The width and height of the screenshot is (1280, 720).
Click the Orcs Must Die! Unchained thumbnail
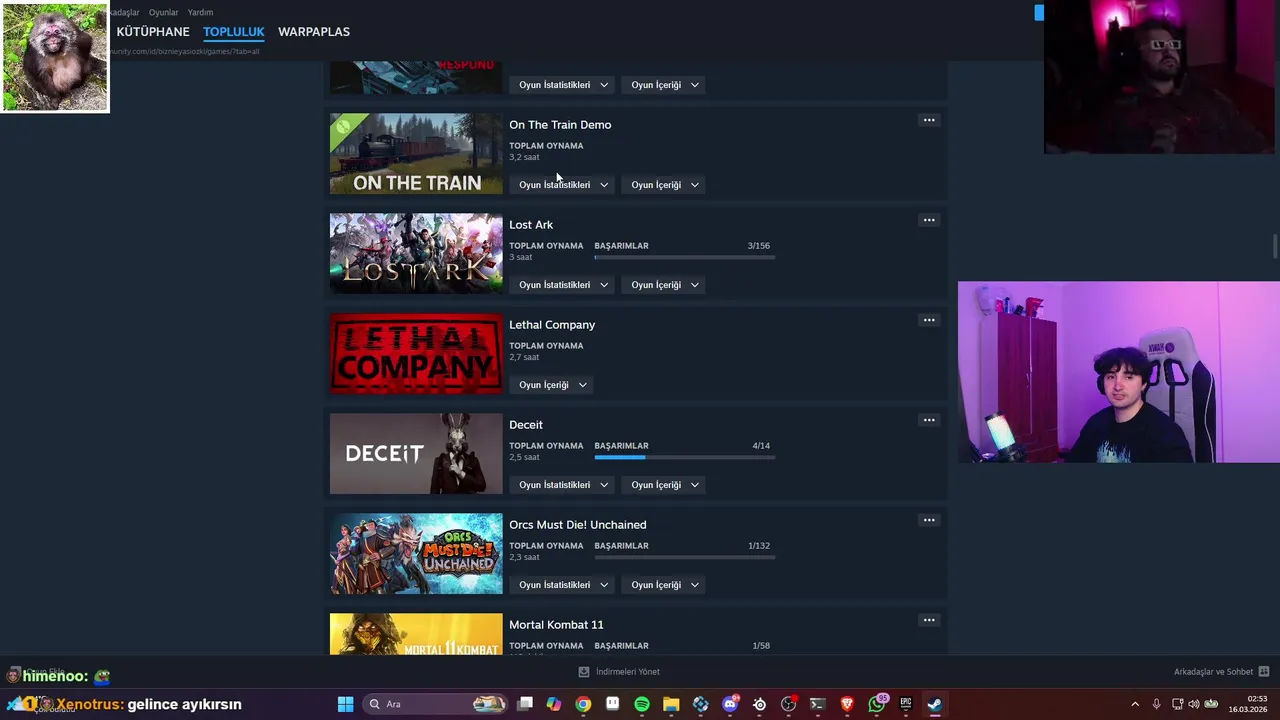(x=416, y=553)
